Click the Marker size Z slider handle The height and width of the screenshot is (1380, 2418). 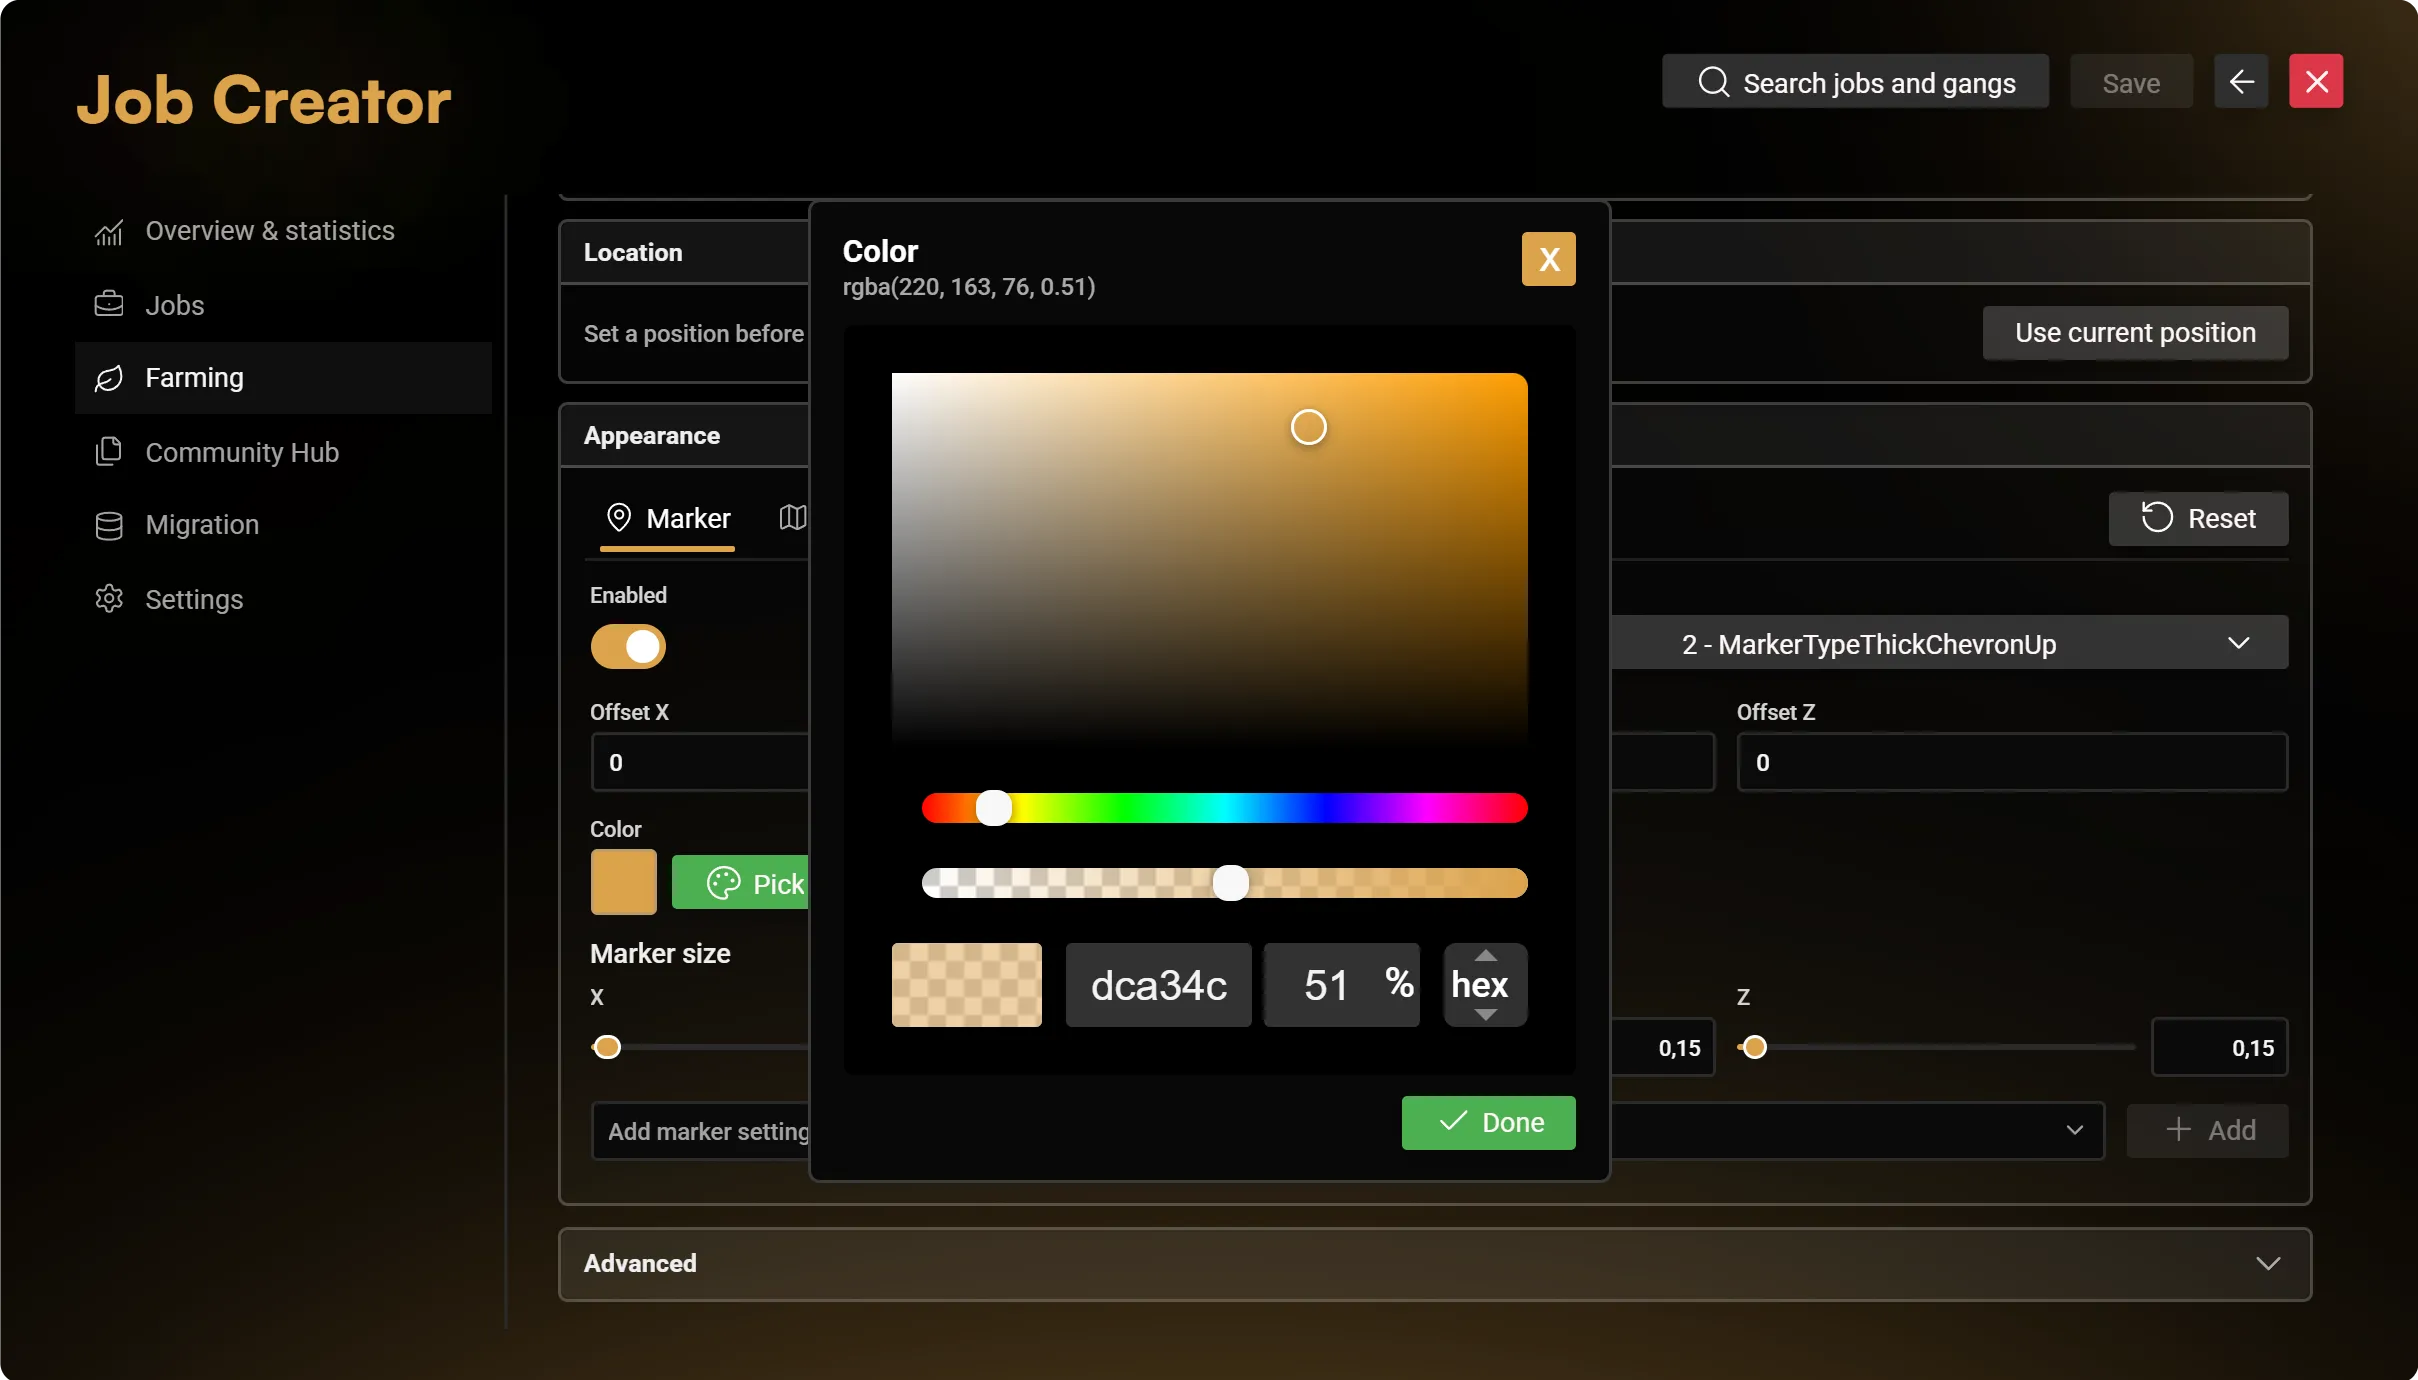click(1754, 1047)
